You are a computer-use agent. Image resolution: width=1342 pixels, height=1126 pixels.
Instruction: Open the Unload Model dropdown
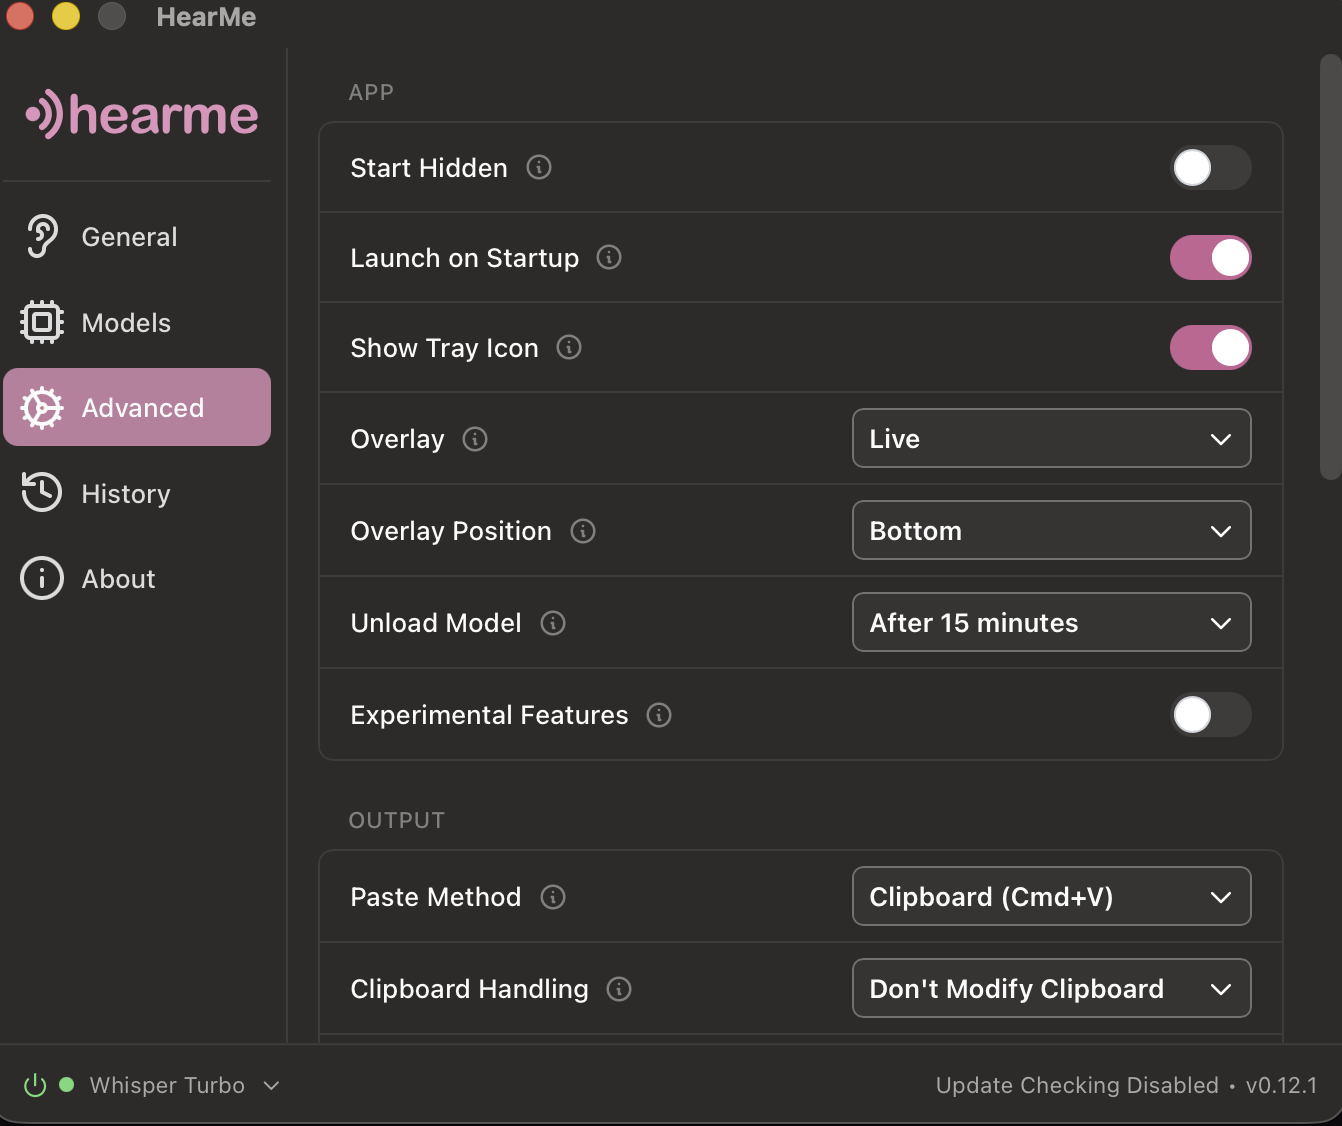pos(1052,622)
